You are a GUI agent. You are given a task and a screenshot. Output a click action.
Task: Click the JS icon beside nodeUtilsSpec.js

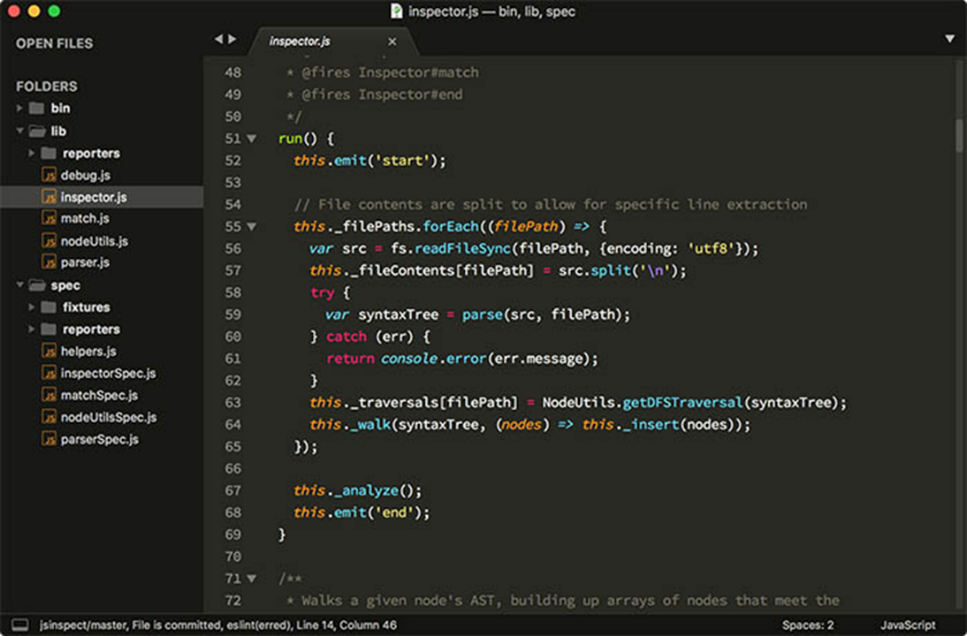point(49,417)
